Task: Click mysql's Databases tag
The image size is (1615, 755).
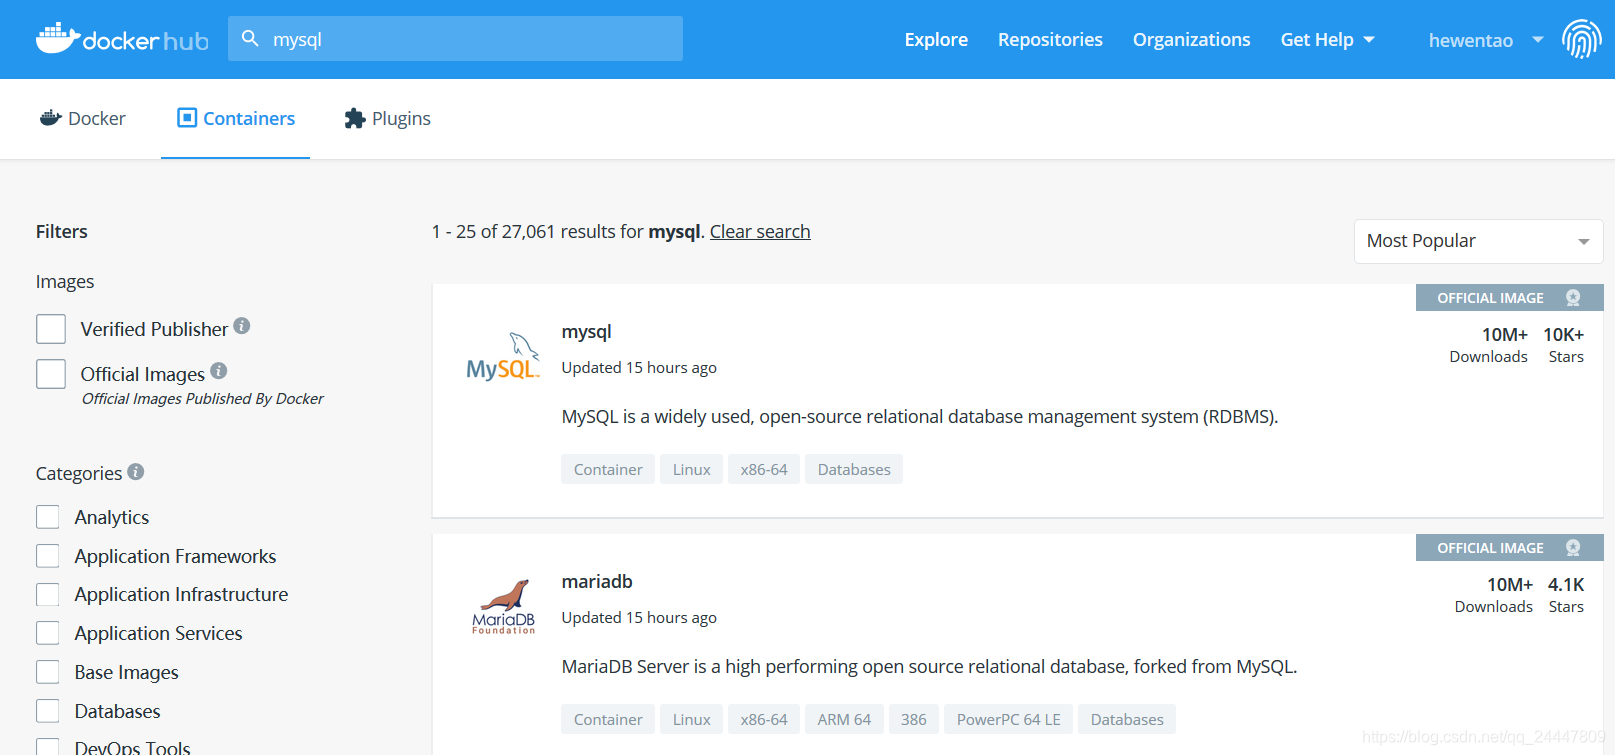Action: click(x=854, y=469)
